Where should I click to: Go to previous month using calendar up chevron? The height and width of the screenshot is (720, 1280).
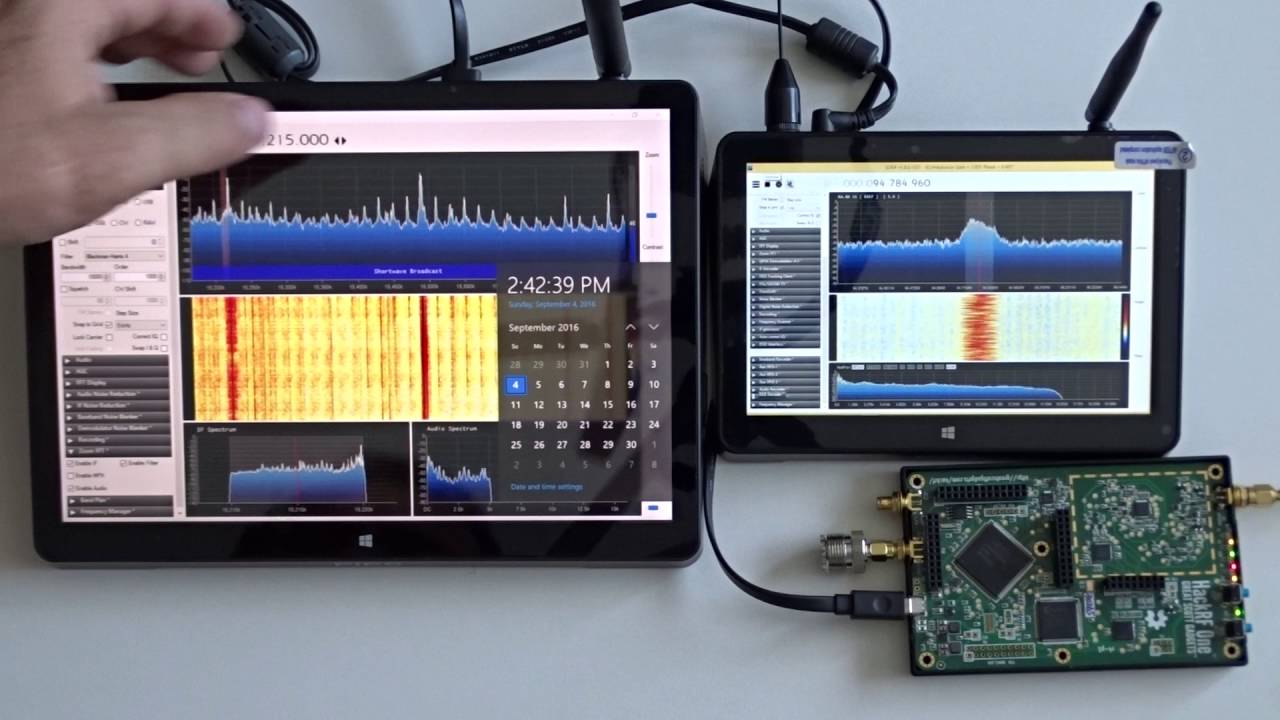tap(630, 327)
